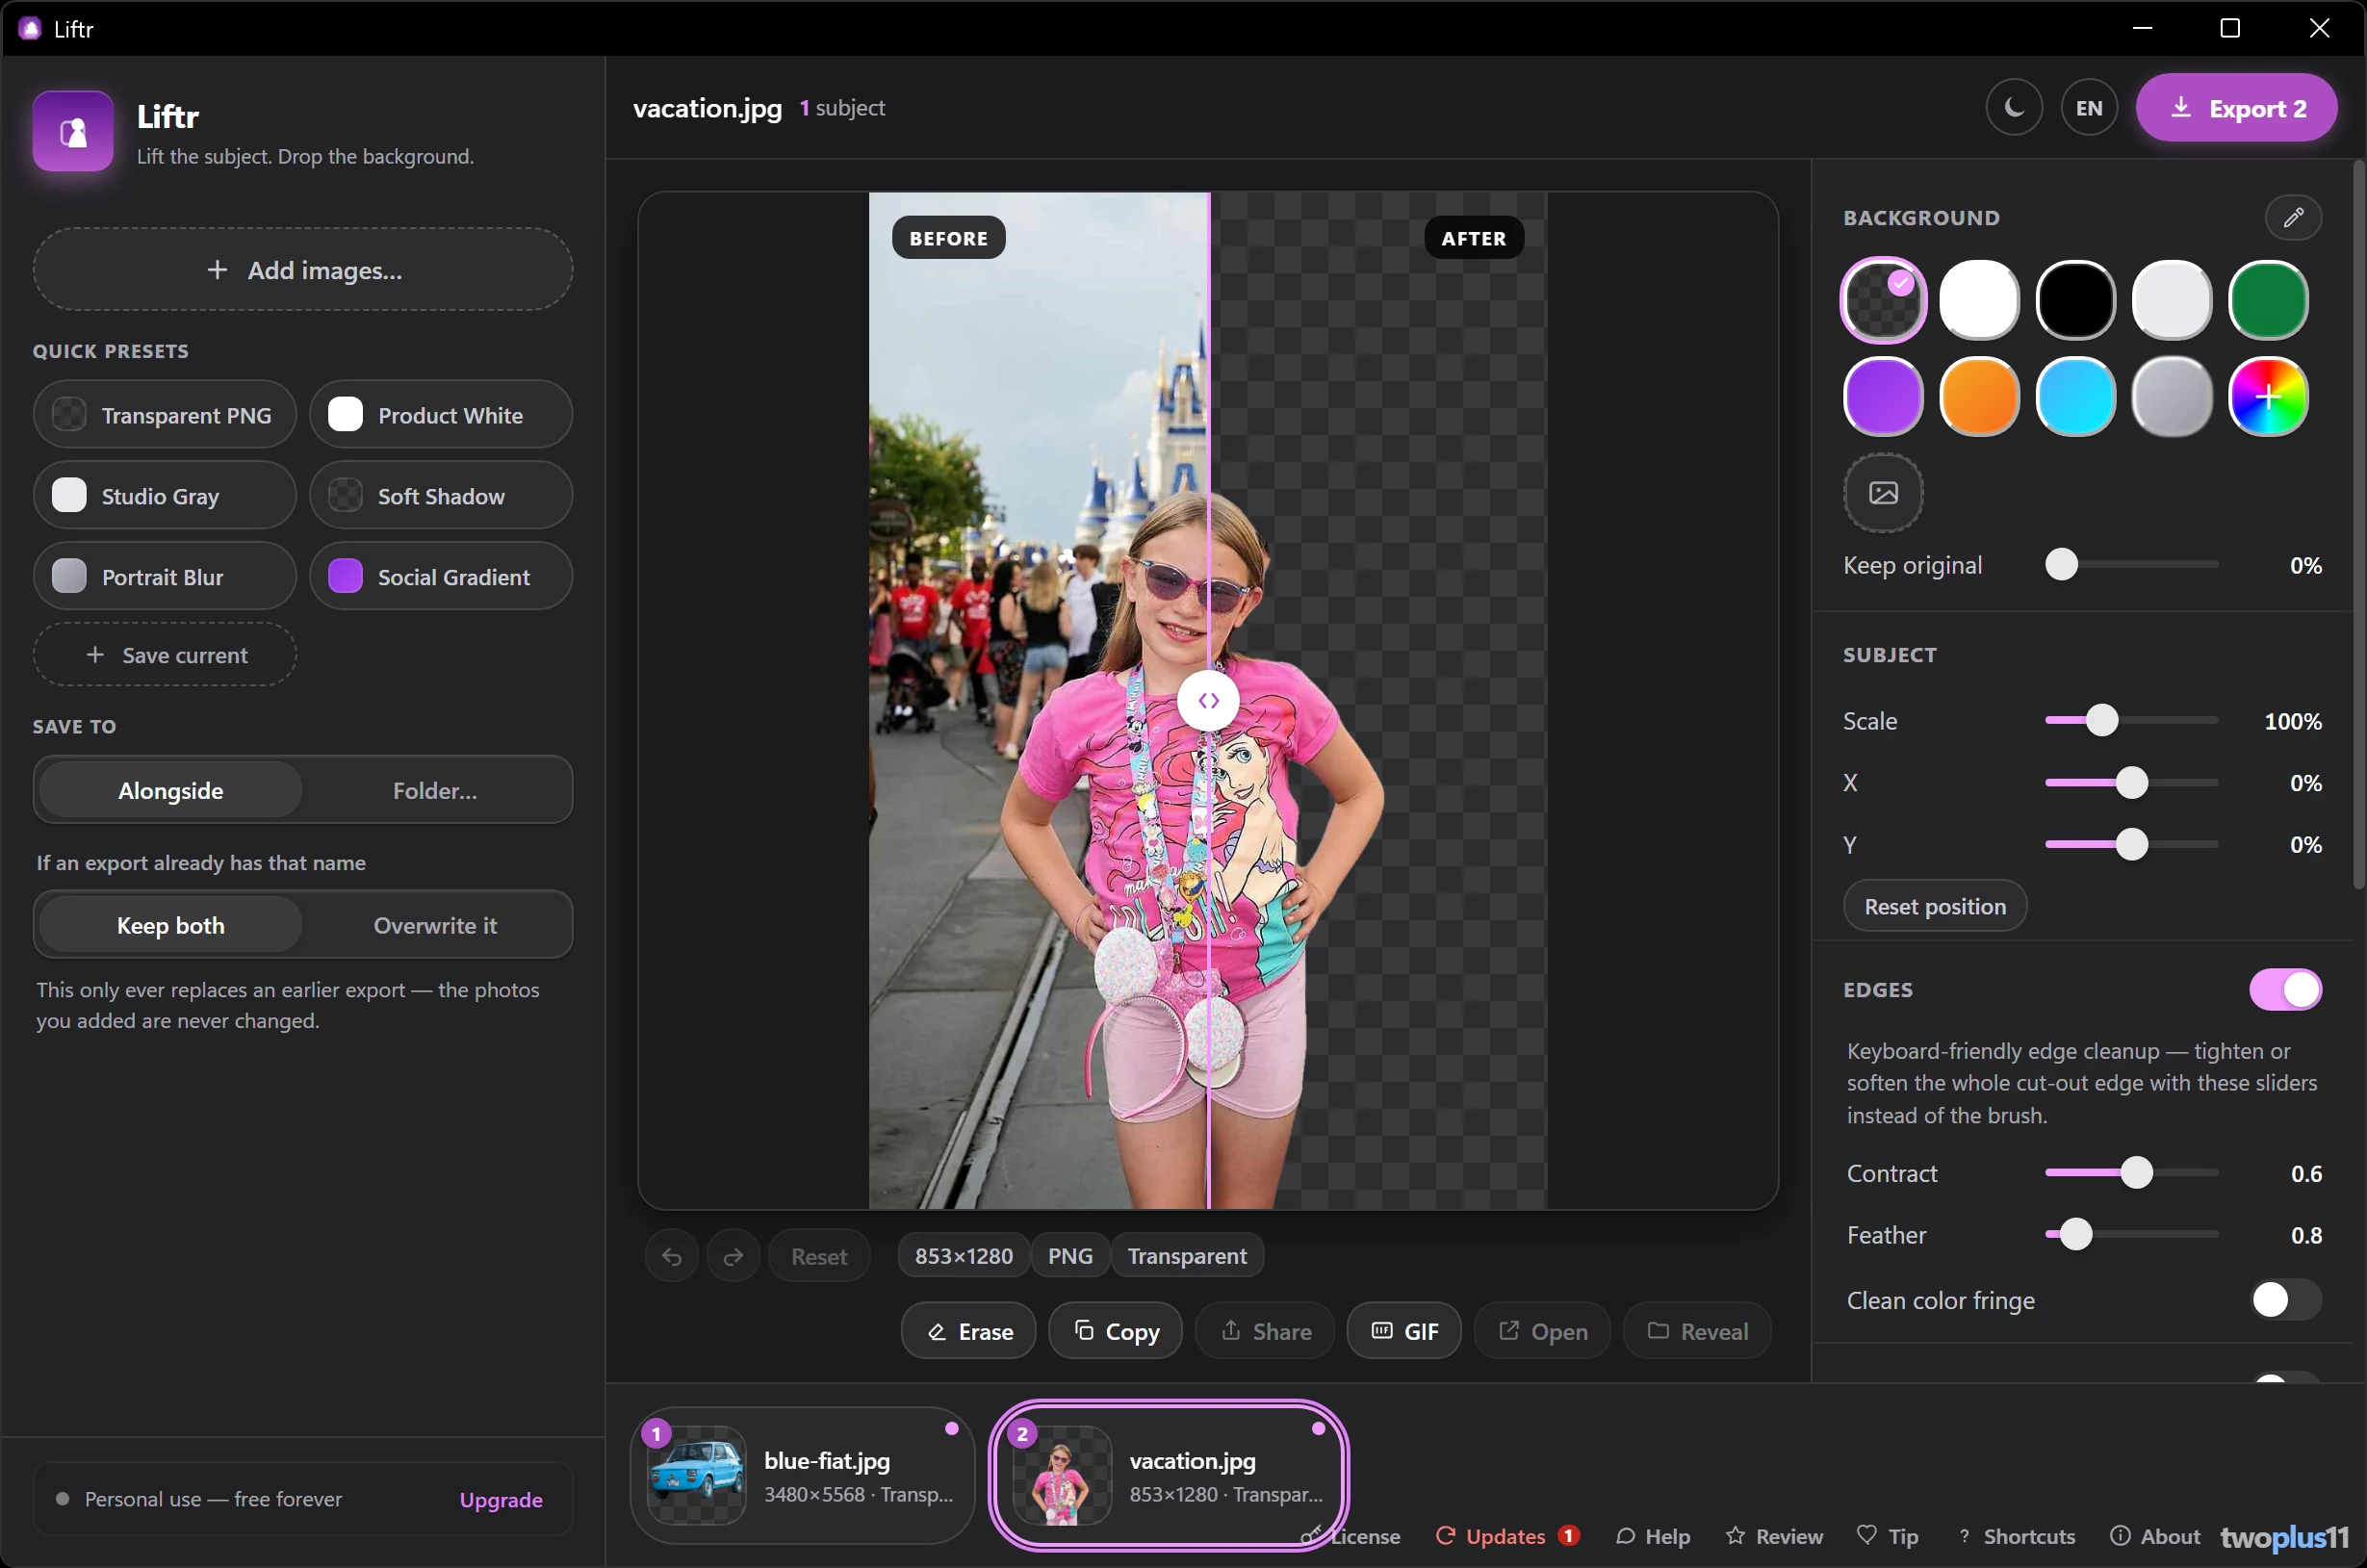Click Reset position
This screenshot has width=2367, height=1568.
click(x=1934, y=906)
